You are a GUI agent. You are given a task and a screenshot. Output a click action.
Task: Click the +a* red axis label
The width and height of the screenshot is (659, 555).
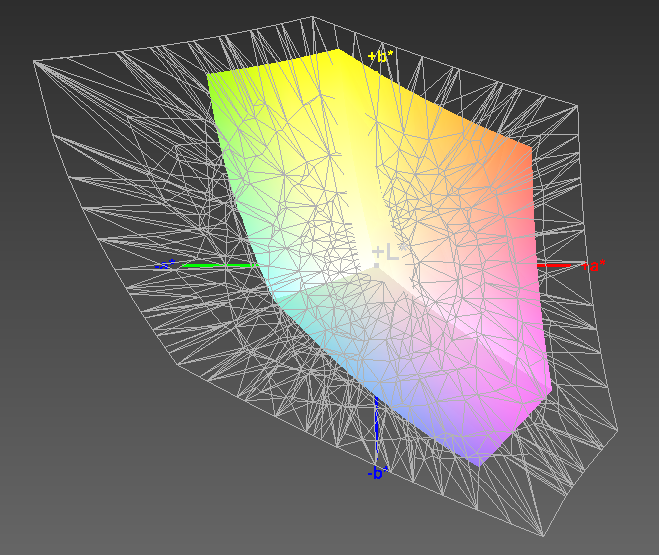[x=593, y=266]
